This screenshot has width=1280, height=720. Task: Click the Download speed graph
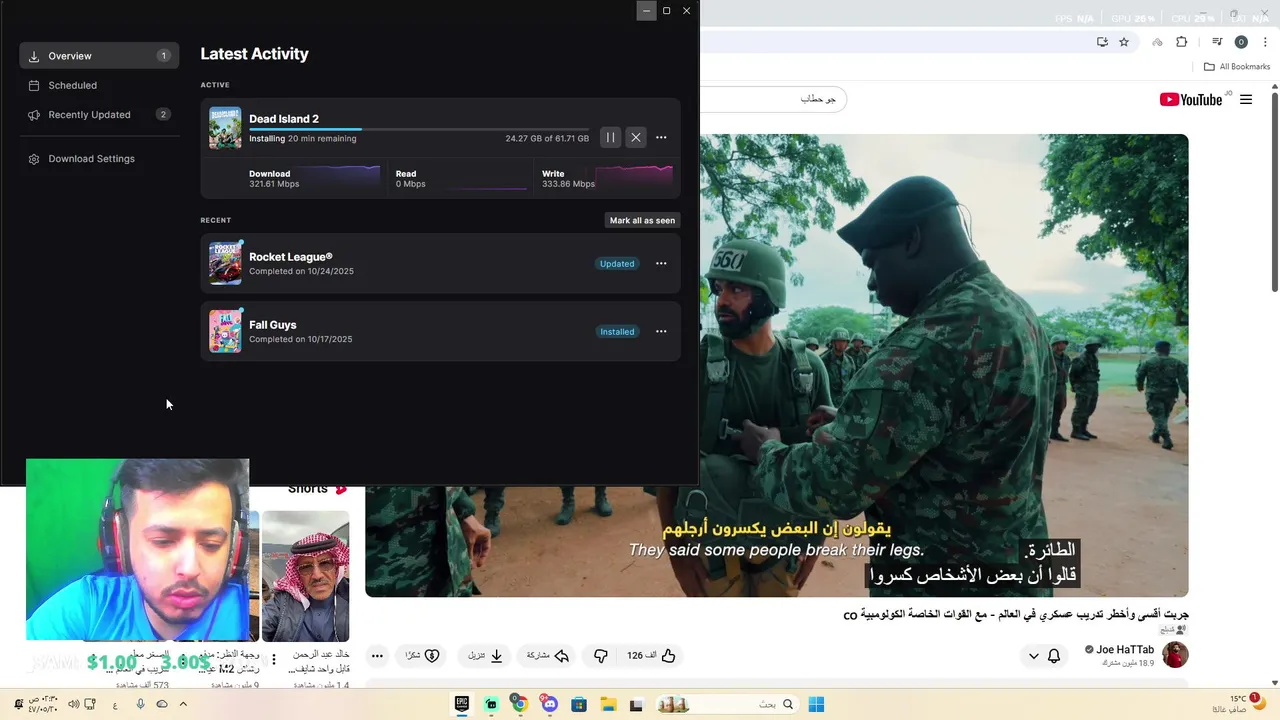click(340, 178)
